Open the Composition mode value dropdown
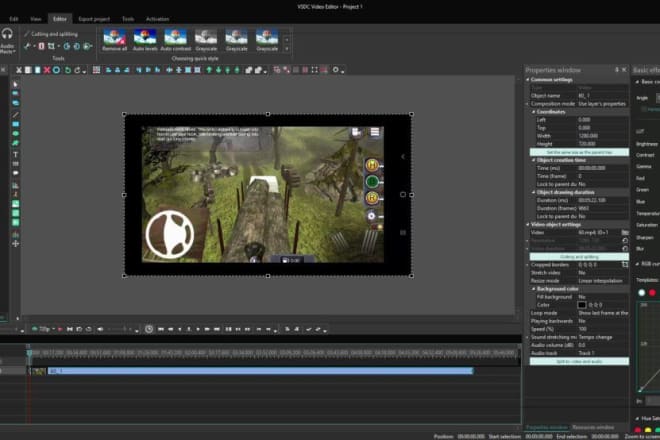 click(603, 104)
